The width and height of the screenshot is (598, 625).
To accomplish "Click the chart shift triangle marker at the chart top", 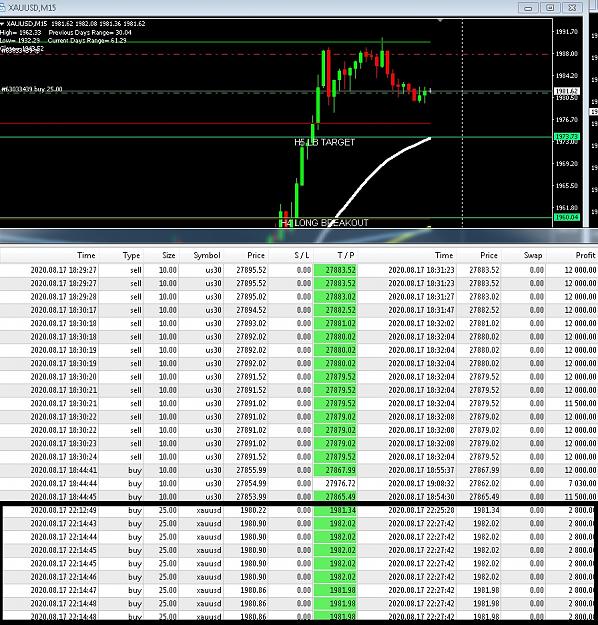I will click(441, 20).
